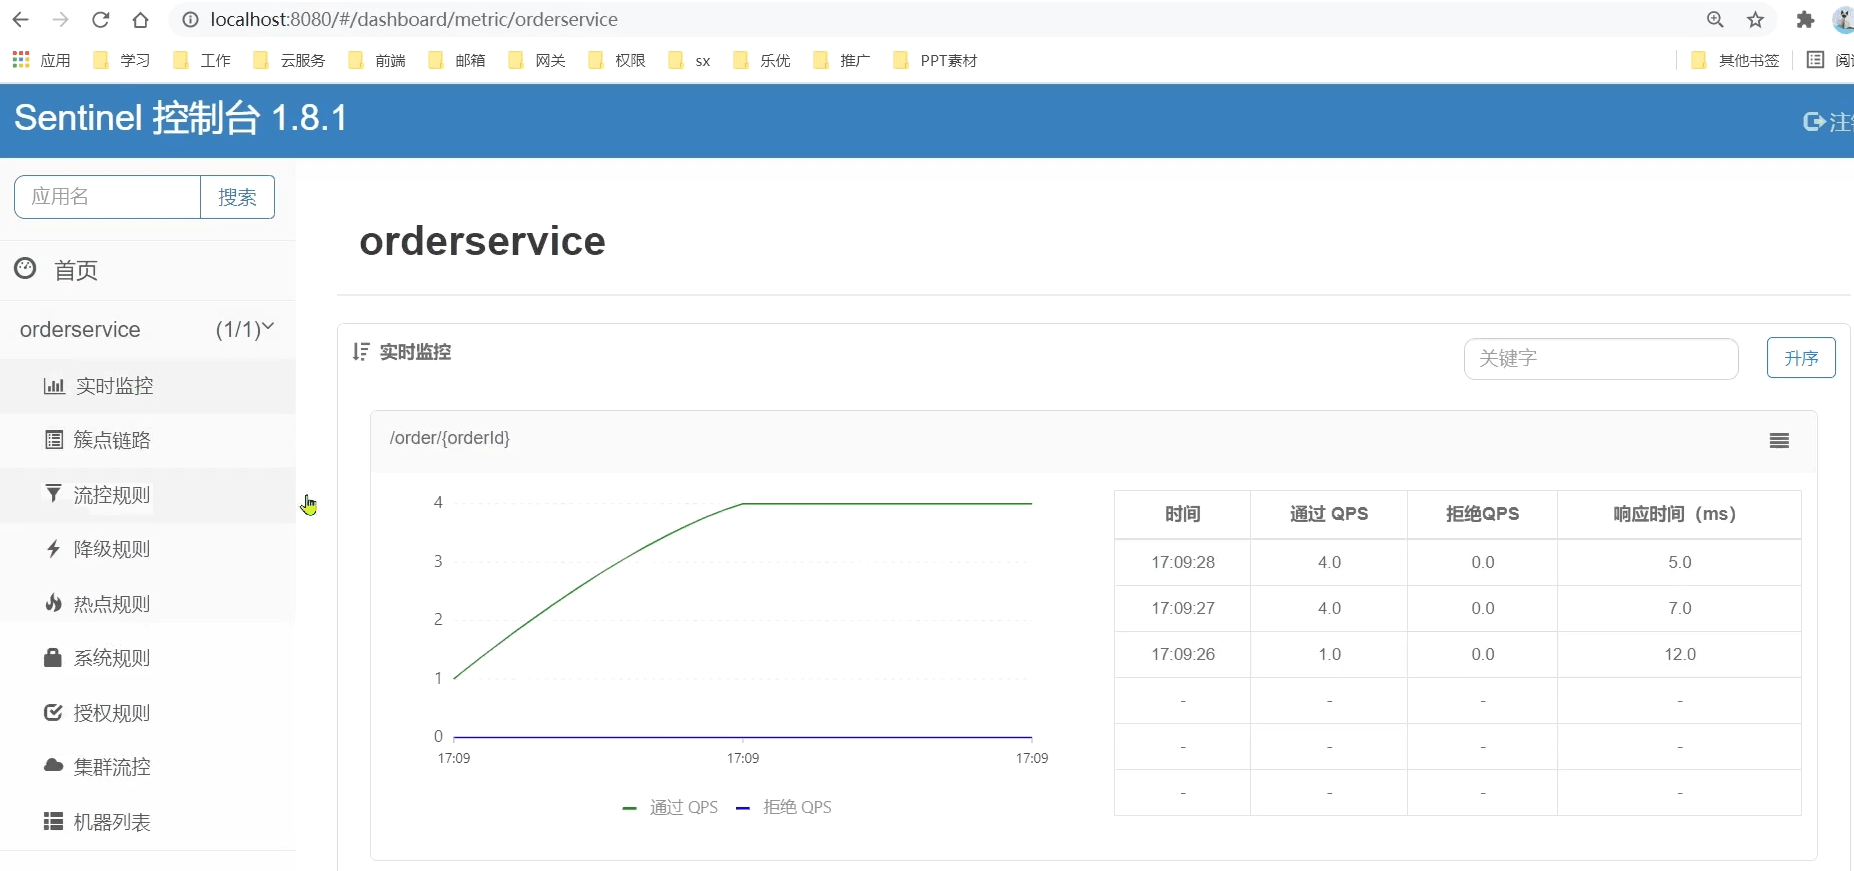Open the 云服务 bookmark folder

coord(290,61)
